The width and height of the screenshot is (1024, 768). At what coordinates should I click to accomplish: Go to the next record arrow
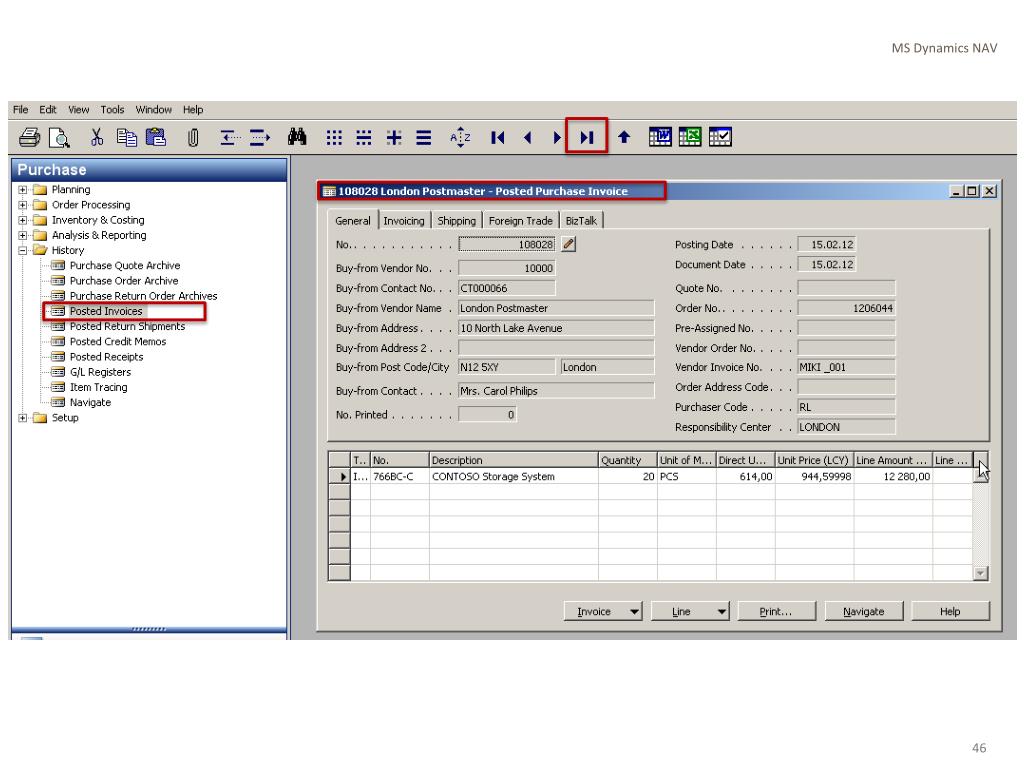pyautogui.click(x=556, y=137)
